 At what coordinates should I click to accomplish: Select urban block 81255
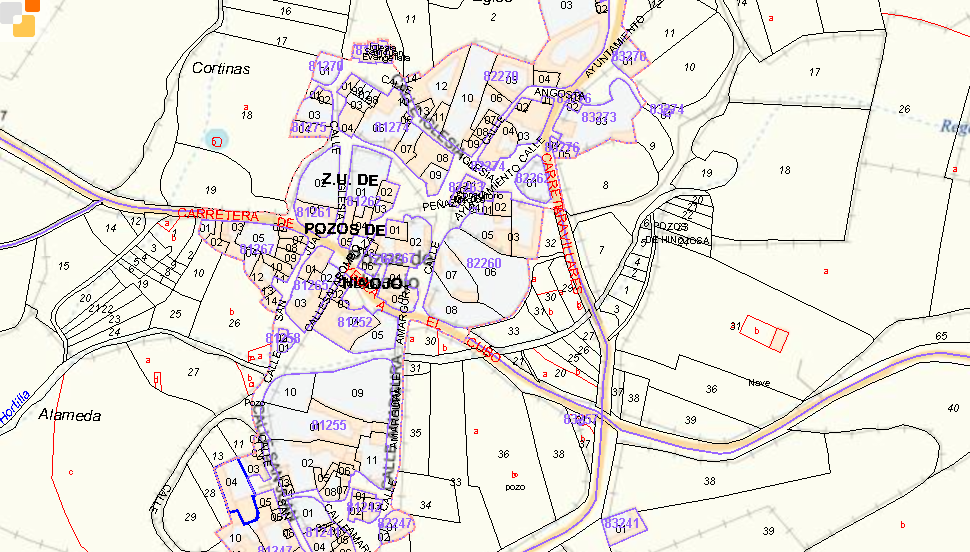pyautogui.click(x=328, y=425)
